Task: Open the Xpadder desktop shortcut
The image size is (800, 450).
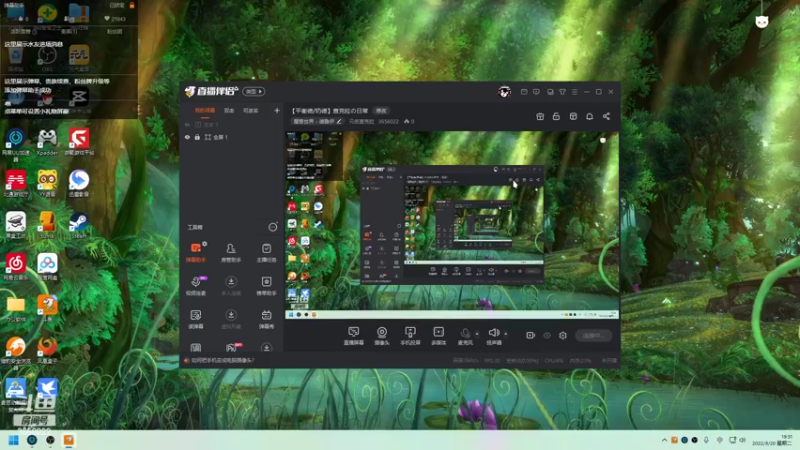Action: tap(47, 142)
